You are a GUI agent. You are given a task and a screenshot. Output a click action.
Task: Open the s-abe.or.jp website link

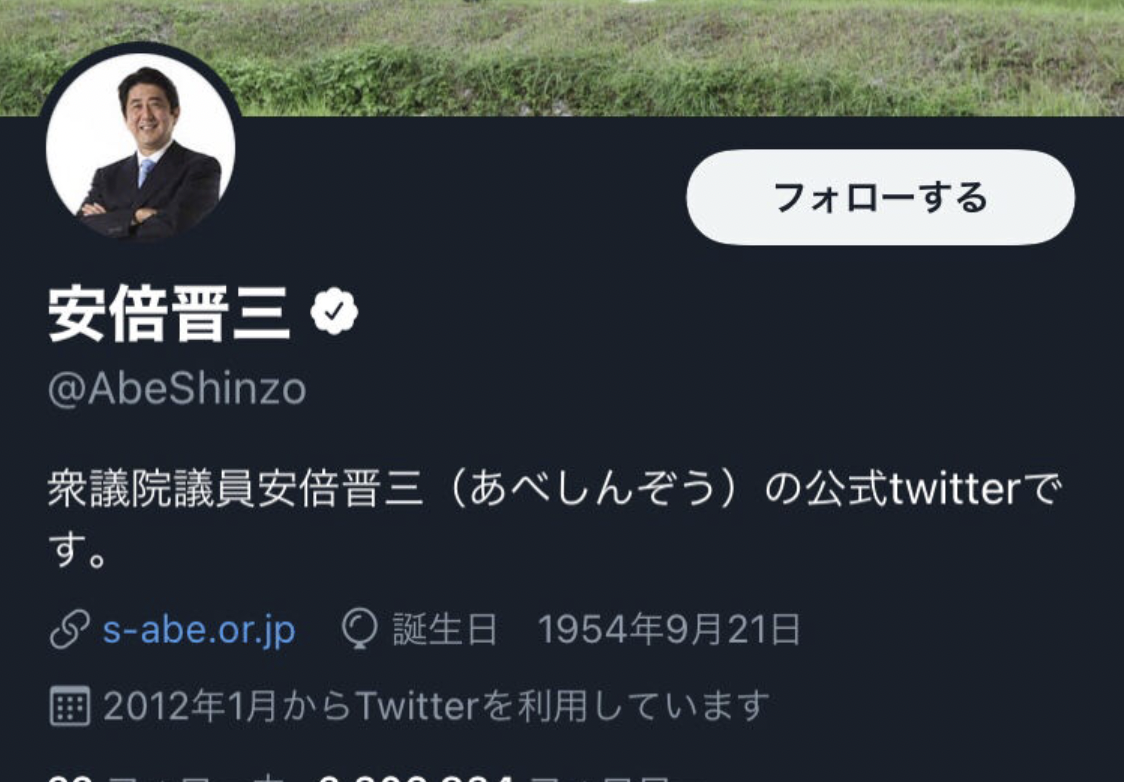point(199,630)
